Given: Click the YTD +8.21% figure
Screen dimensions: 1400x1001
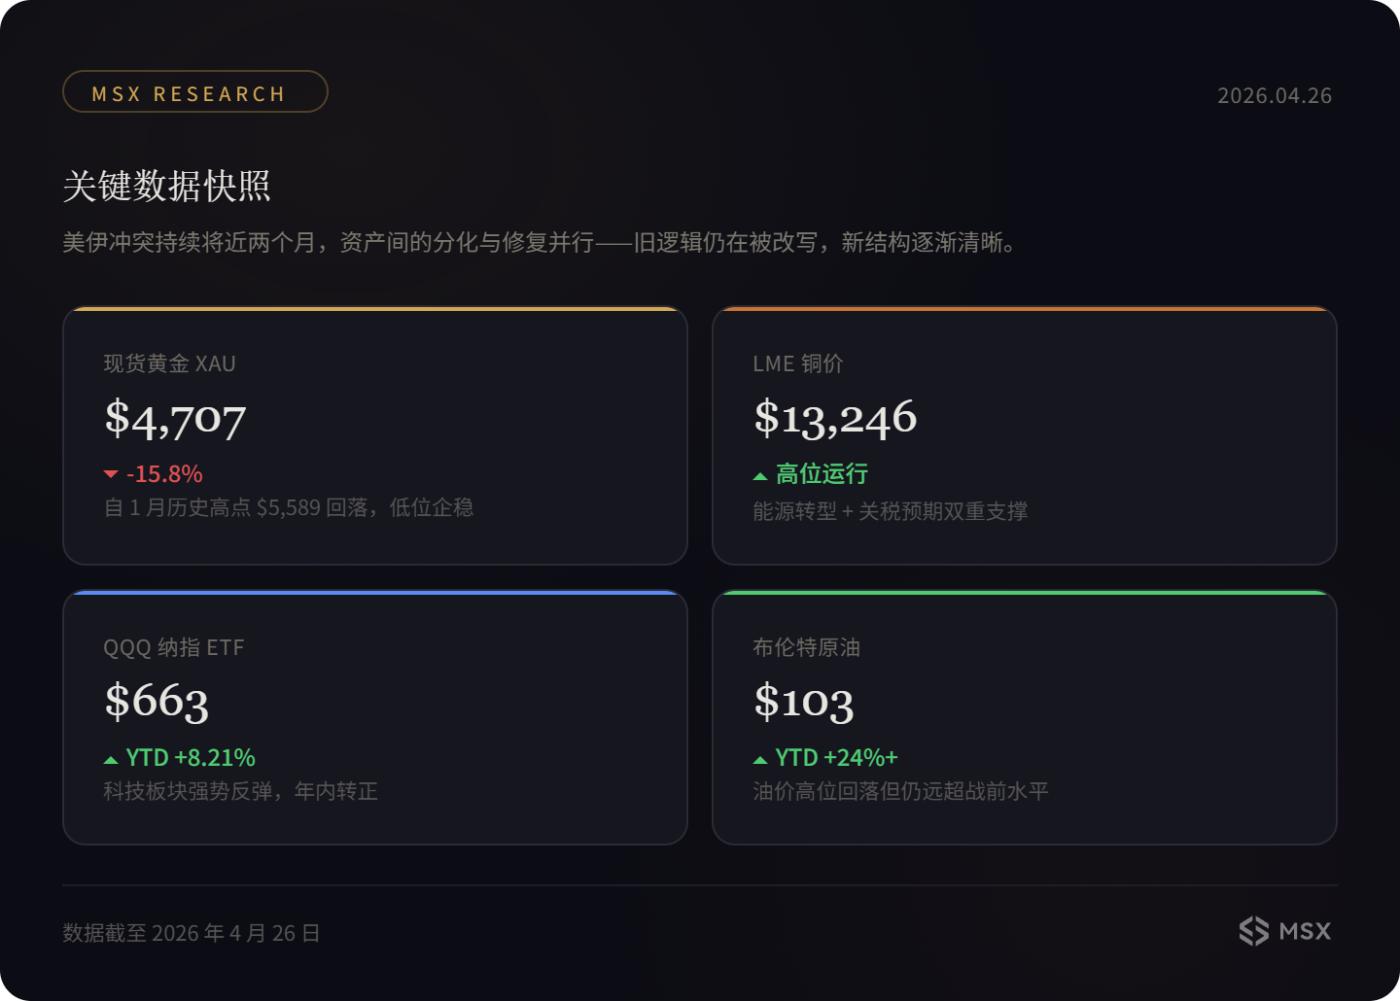Looking at the screenshot, I should (x=190, y=758).
